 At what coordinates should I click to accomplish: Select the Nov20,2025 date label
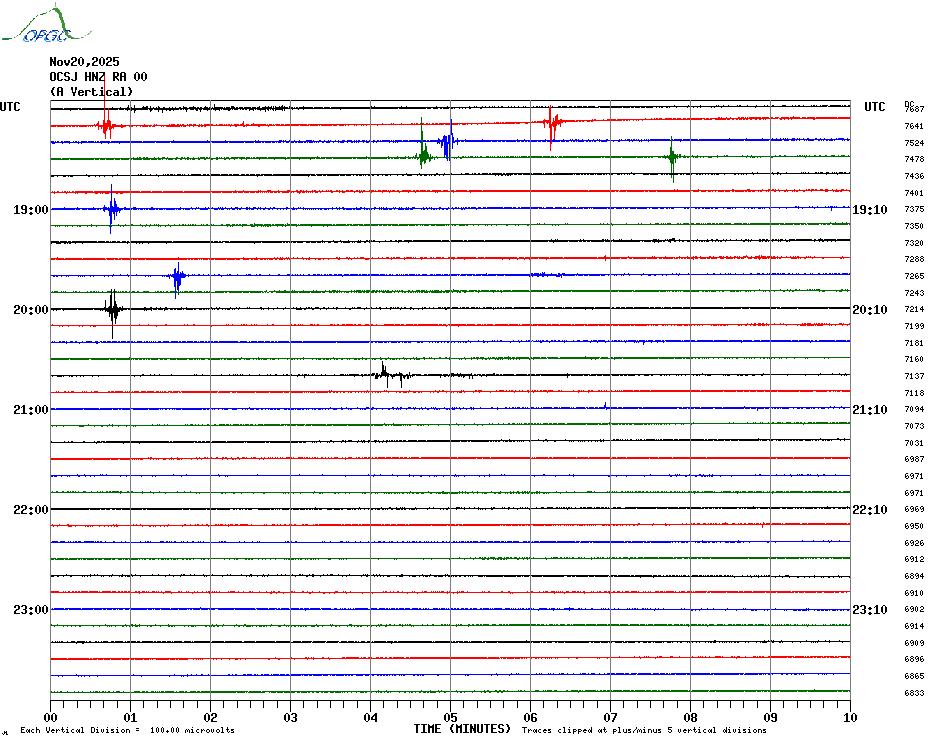(x=84, y=62)
